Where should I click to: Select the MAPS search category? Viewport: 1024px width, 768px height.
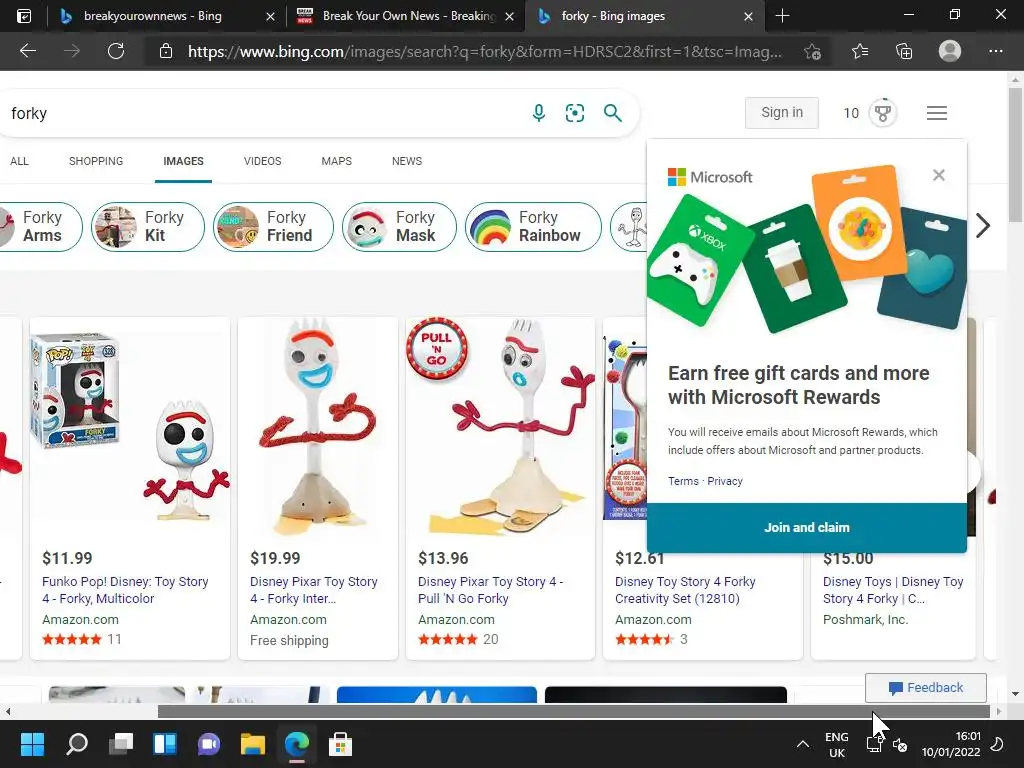pos(336,161)
